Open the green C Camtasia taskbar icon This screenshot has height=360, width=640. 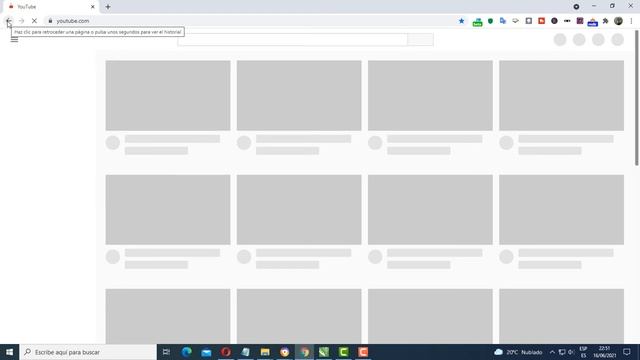pos(344,352)
